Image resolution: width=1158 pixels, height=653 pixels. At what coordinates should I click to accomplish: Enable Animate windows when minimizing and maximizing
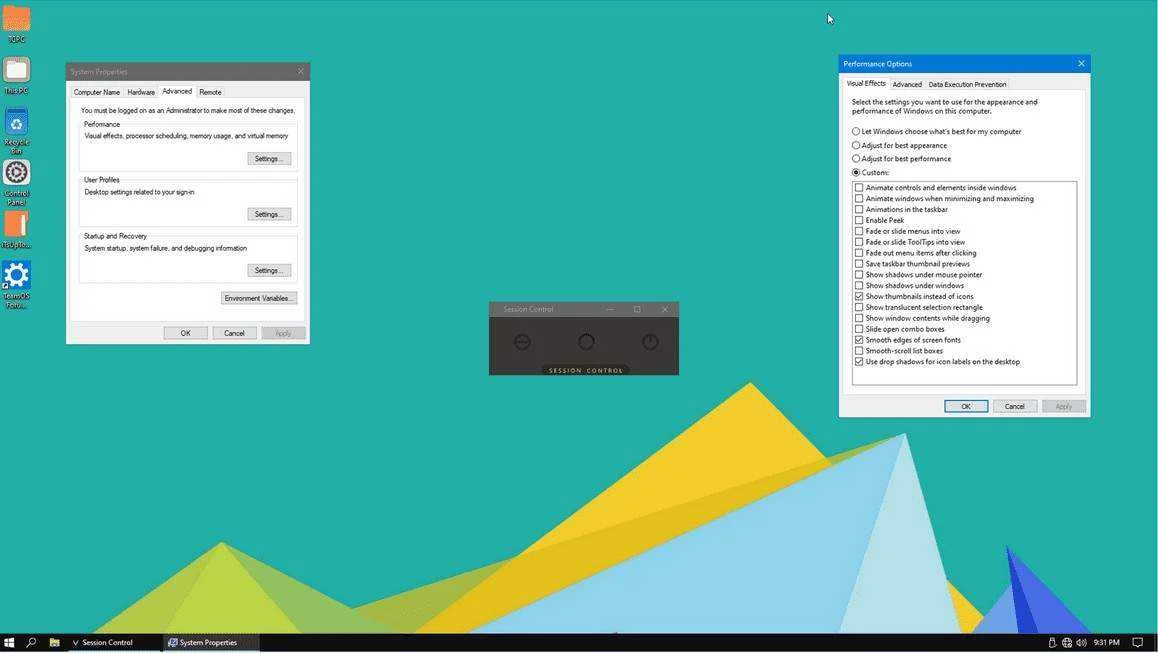pos(859,199)
